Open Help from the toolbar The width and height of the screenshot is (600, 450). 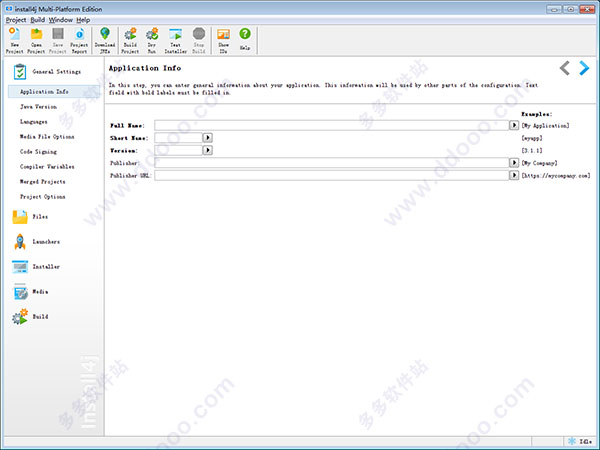pos(245,39)
